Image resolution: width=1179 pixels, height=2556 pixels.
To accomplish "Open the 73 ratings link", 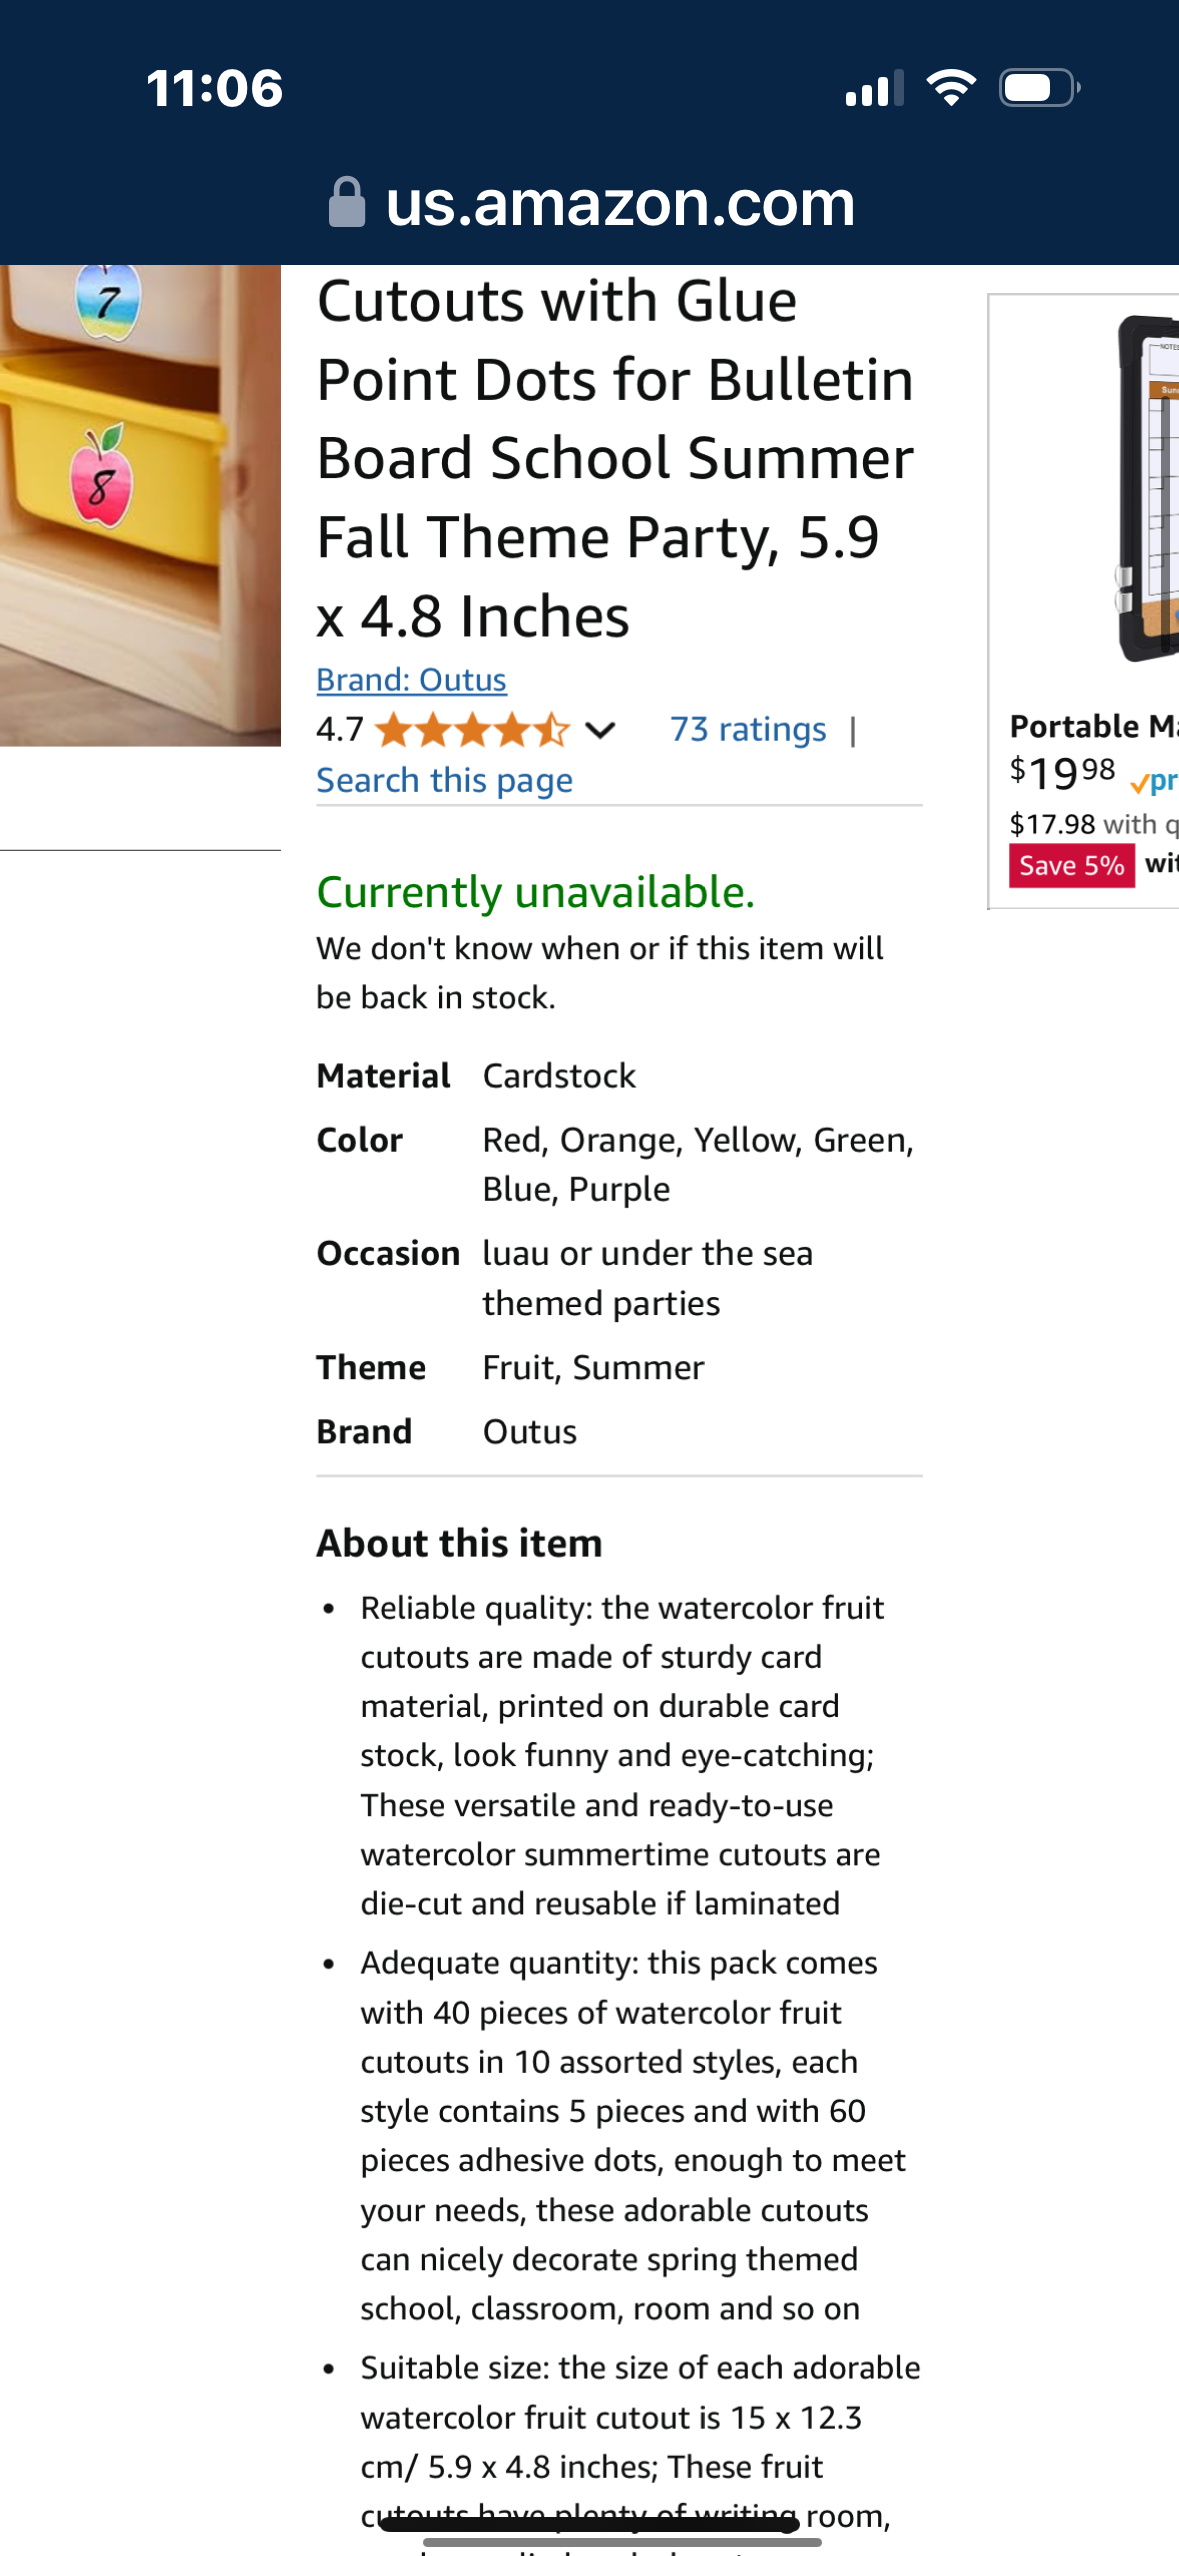I will coord(748,730).
